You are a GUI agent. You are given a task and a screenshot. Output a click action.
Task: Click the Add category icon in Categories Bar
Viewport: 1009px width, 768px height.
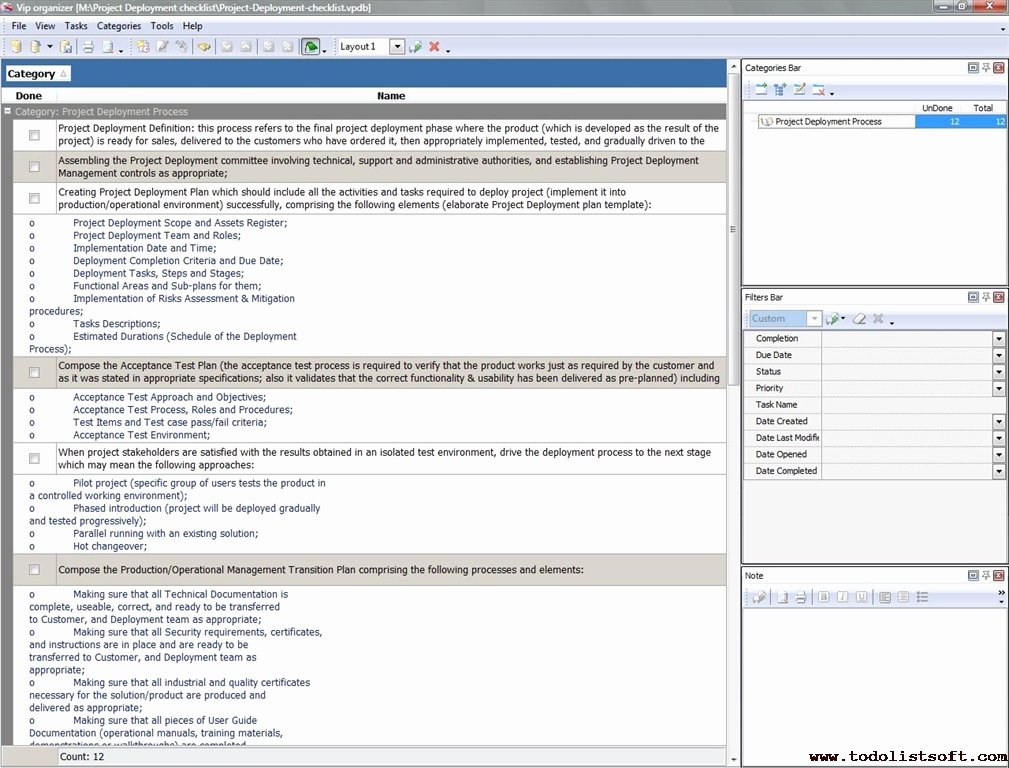(x=761, y=89)
